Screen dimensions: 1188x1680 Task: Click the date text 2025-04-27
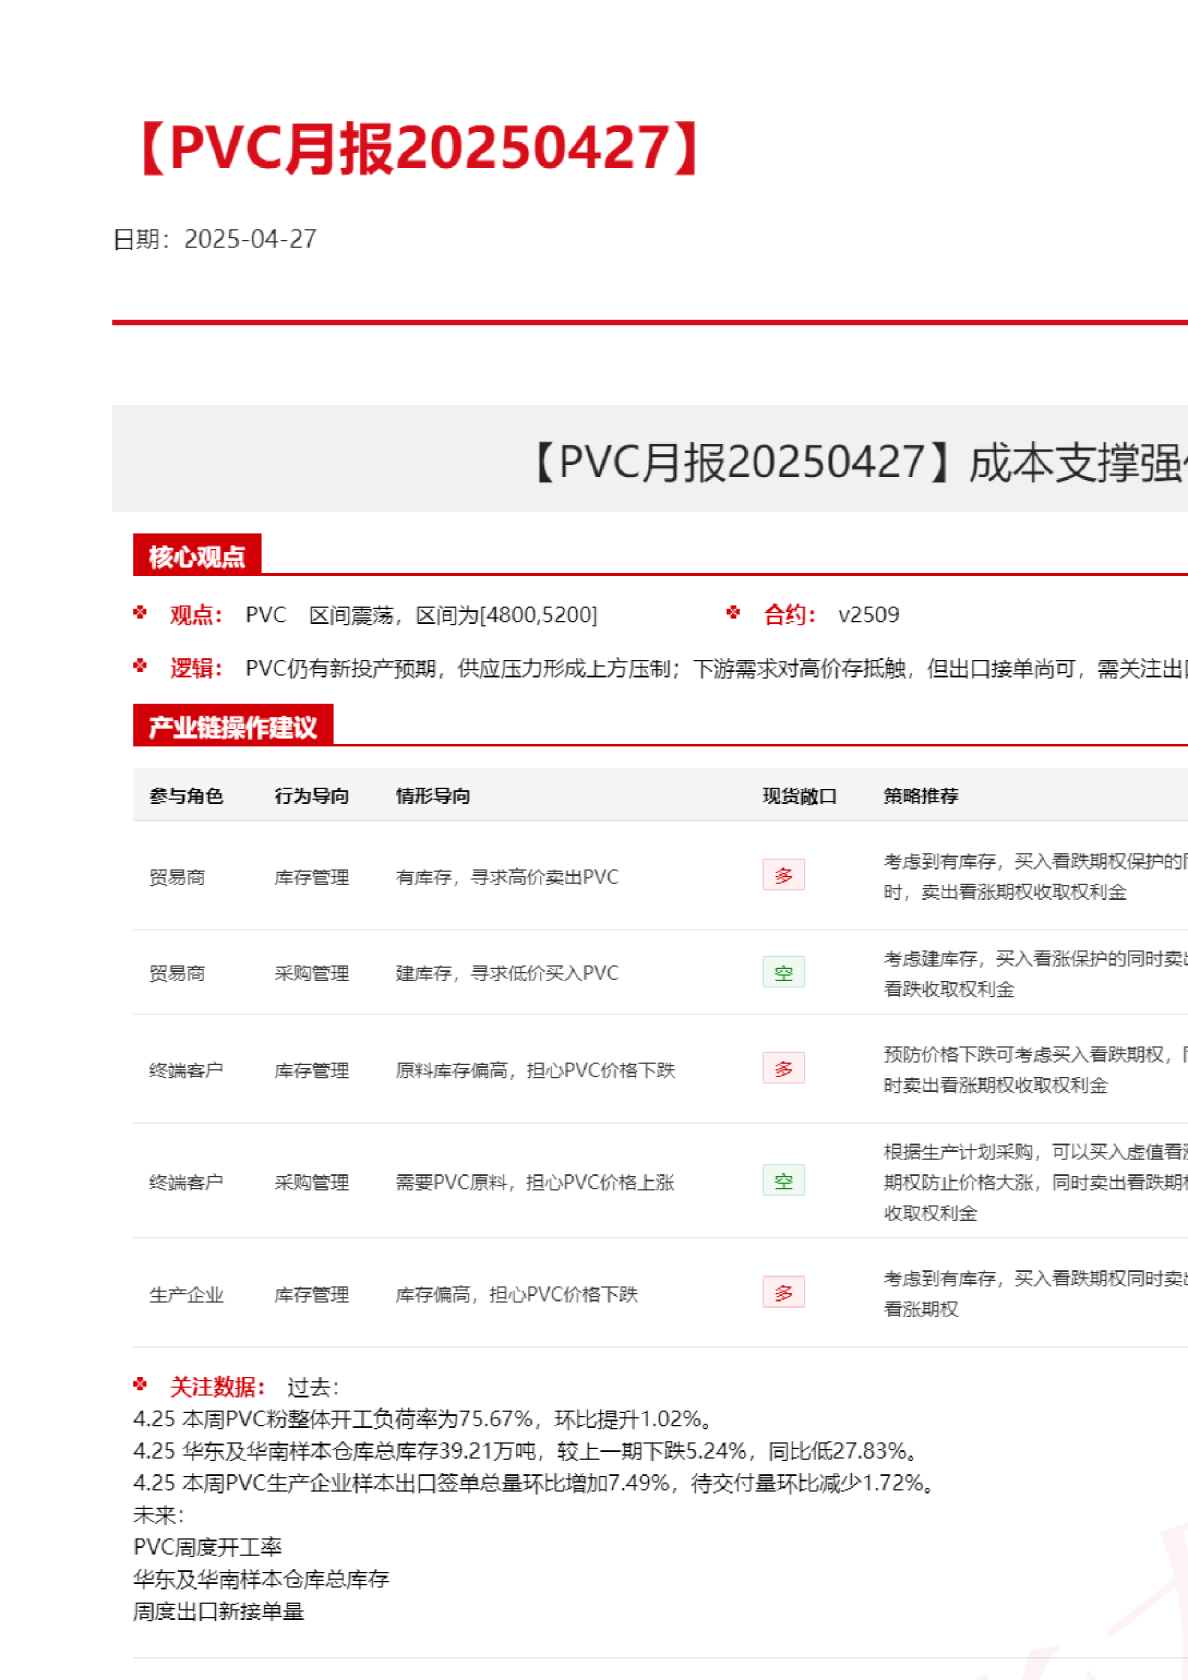tap(250, 239)
